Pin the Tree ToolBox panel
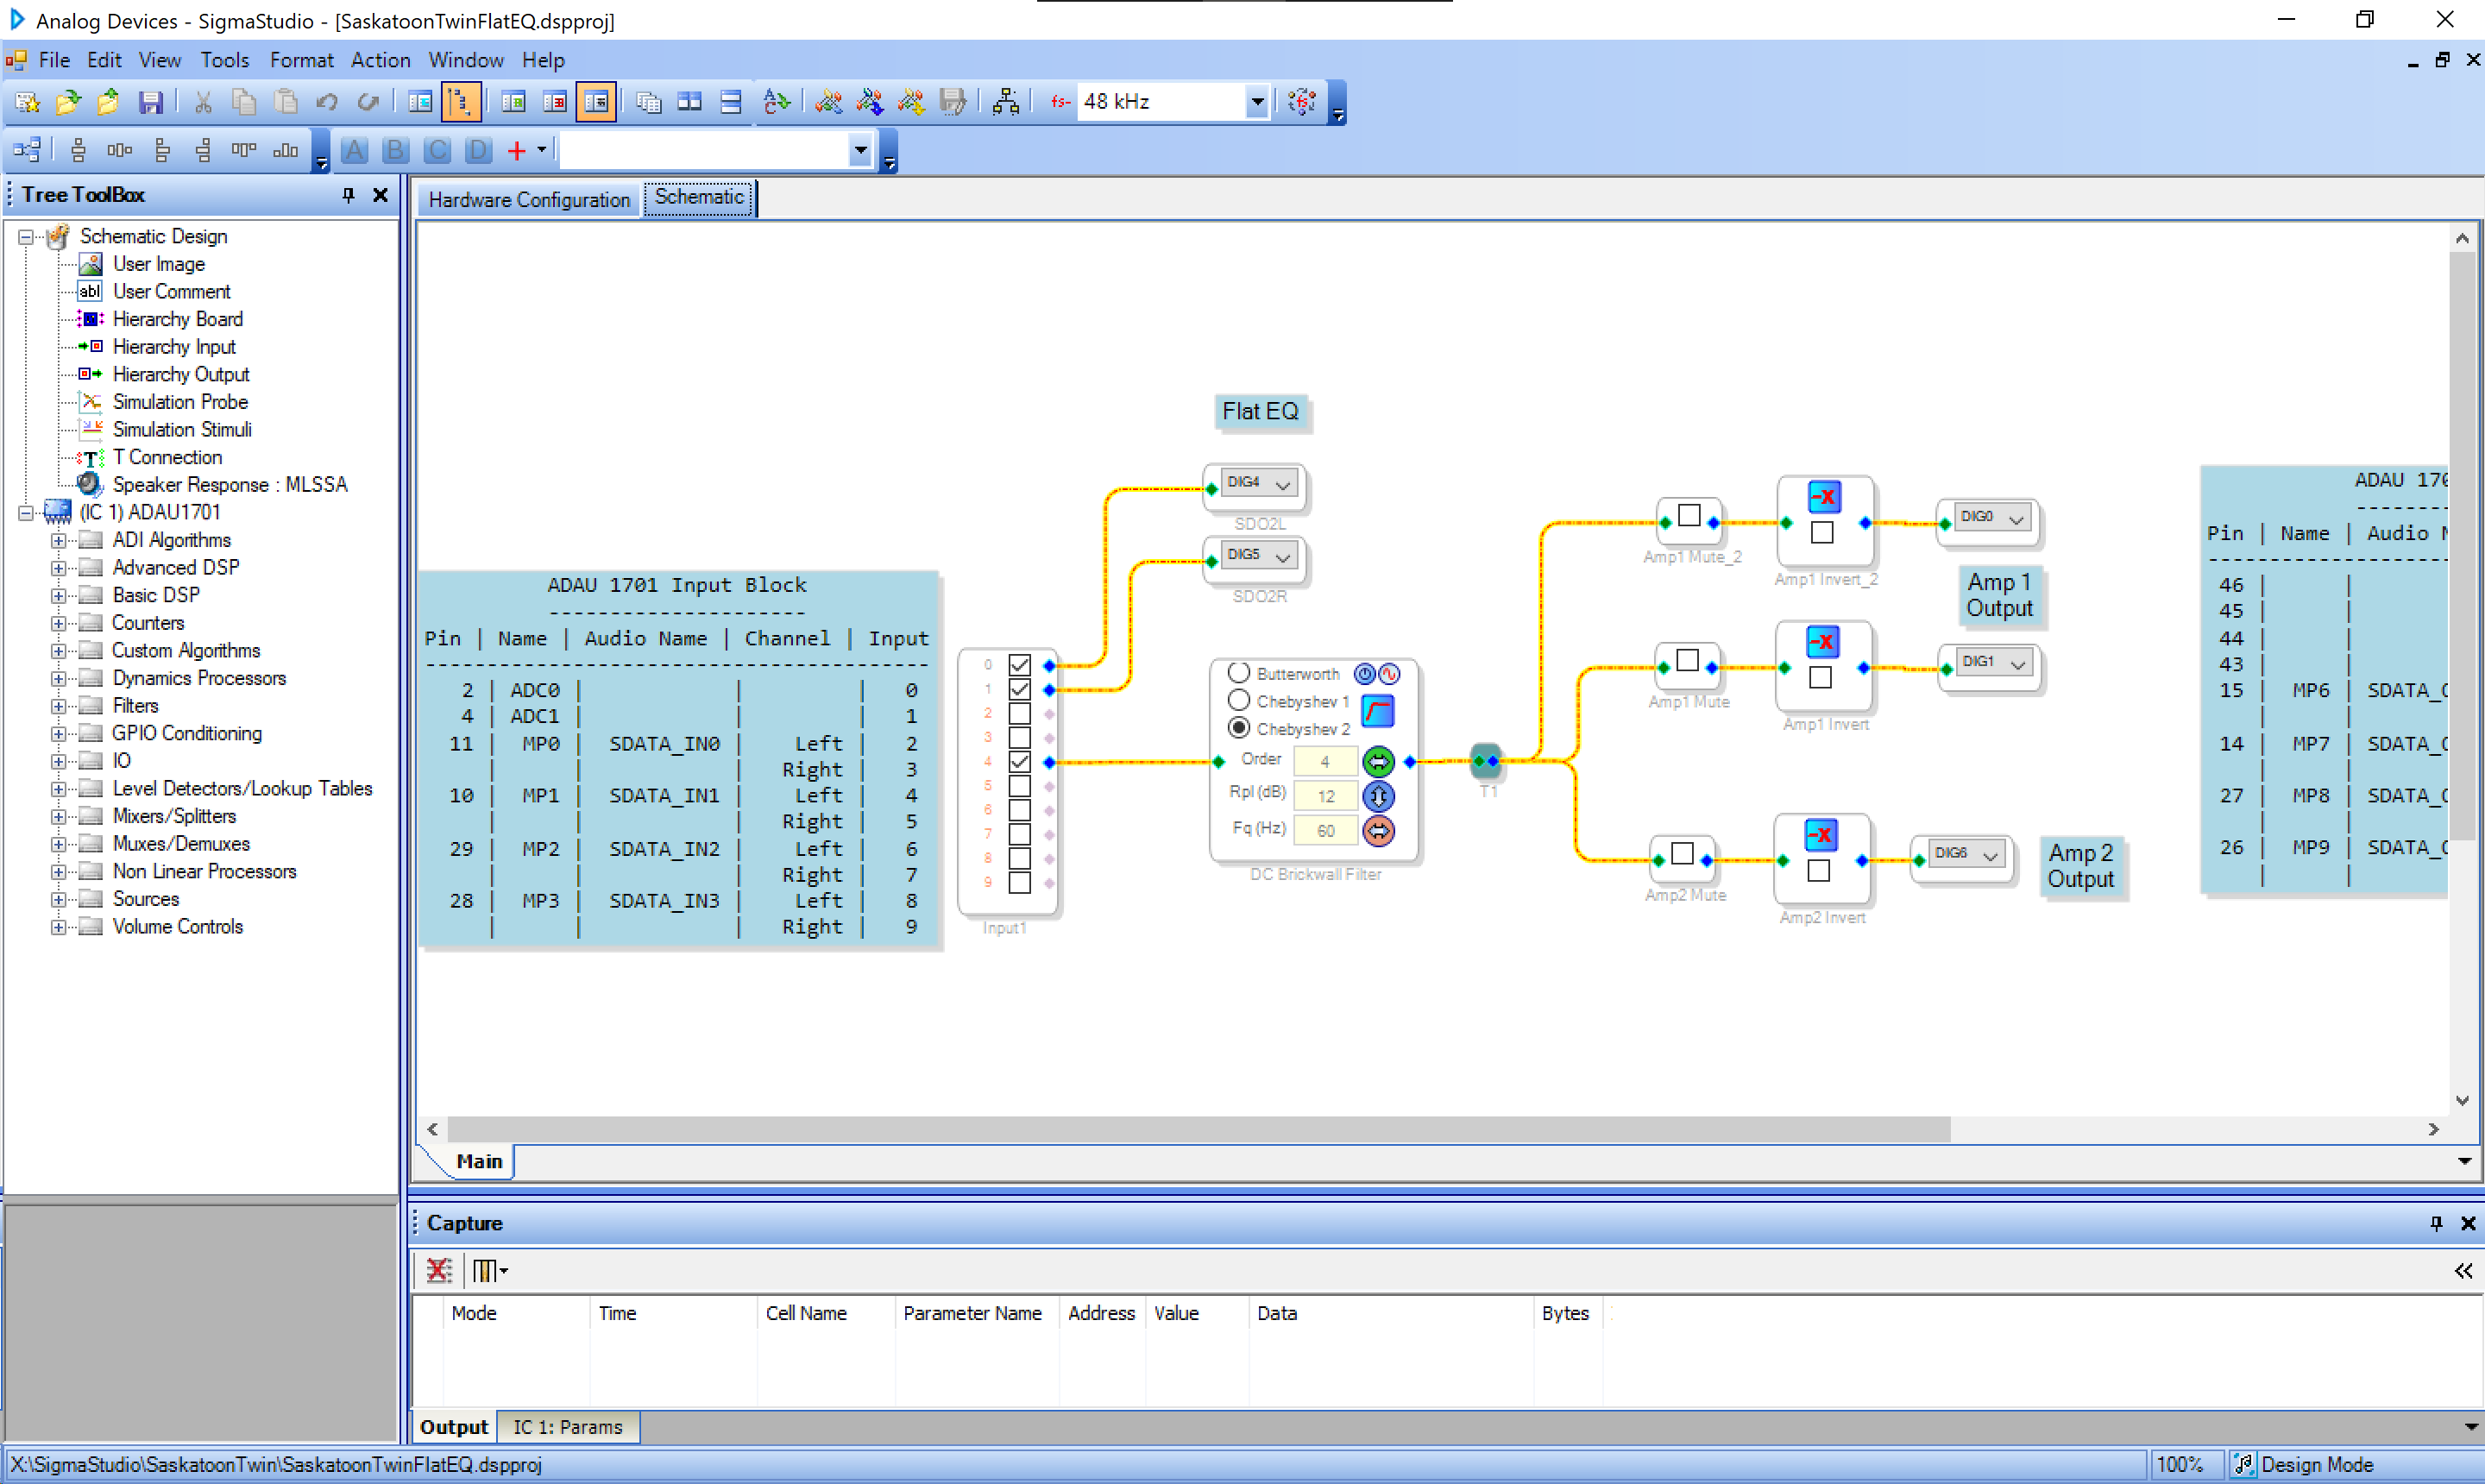The width and height of the screenshot is (2485, 1484). pyautogui.click(x=348, y=195)
